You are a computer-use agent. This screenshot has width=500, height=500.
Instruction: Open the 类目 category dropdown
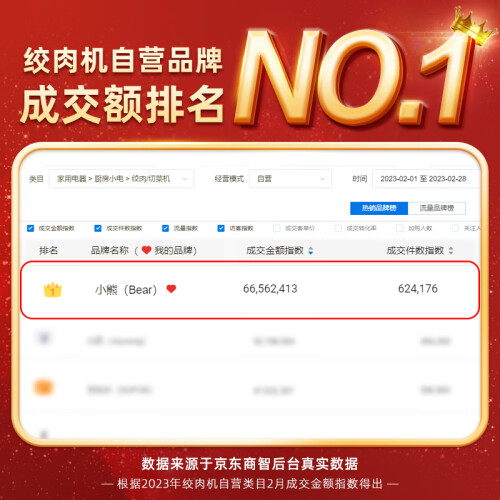pos(121,179)
